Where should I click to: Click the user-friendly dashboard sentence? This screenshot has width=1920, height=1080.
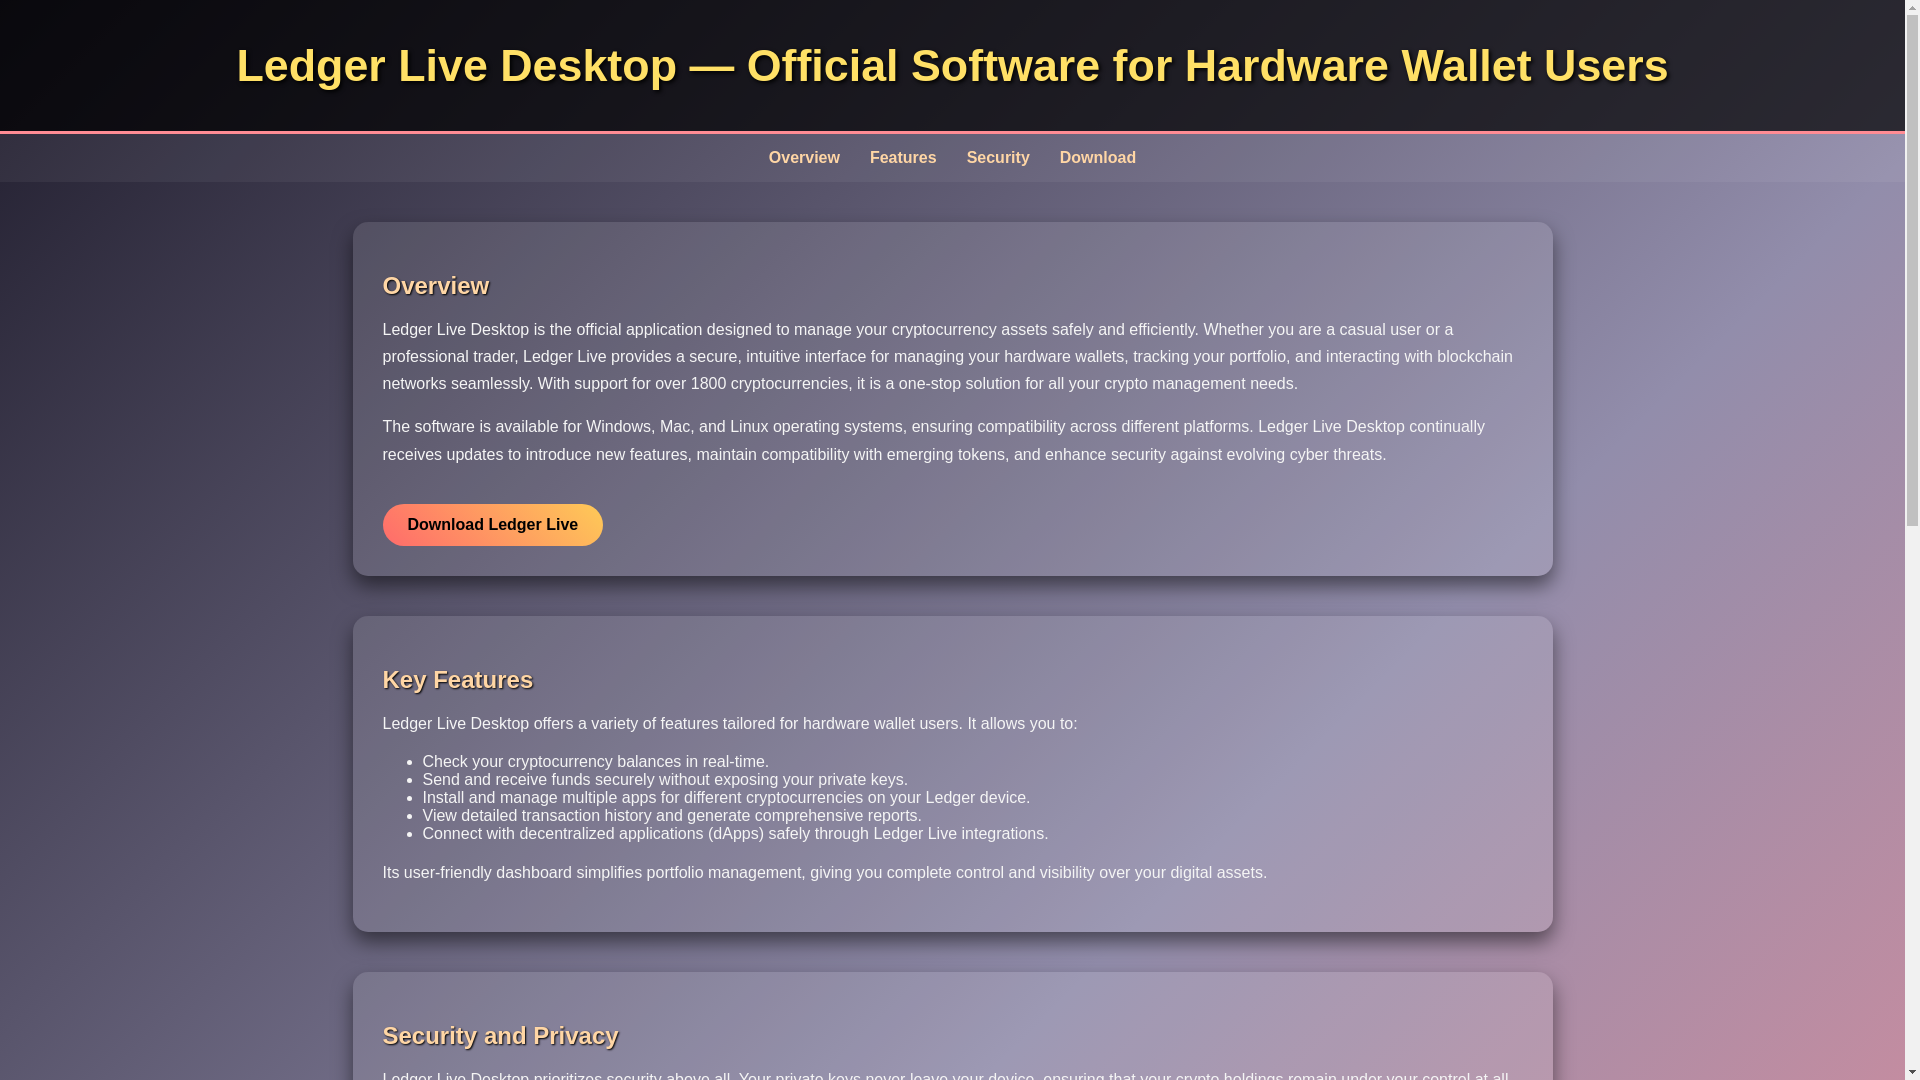point(823,873)
